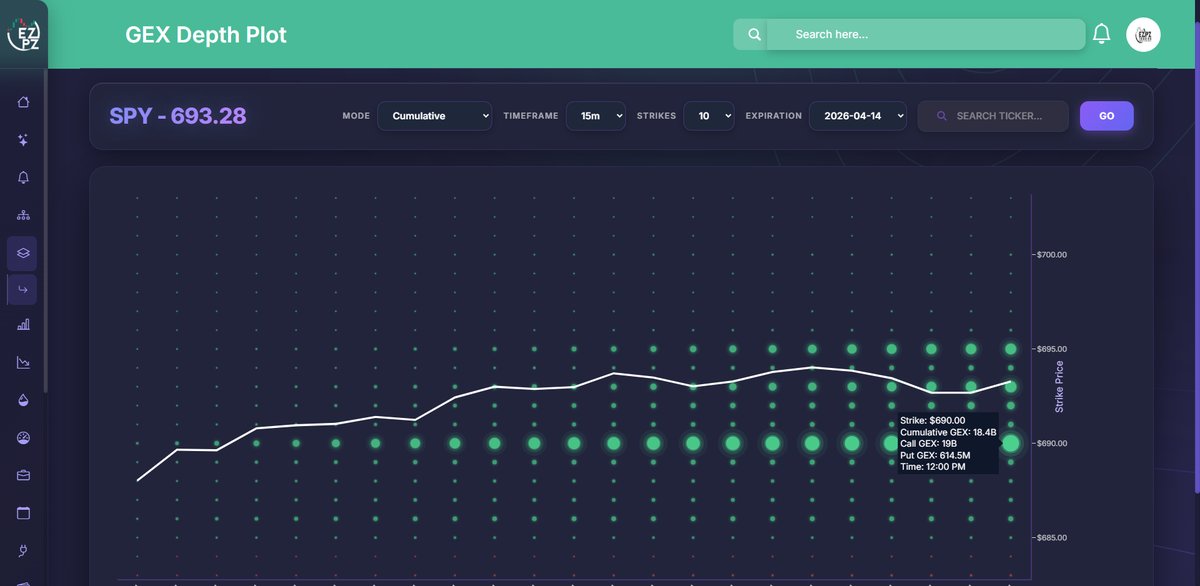The height and width of the screenshot is (586, 1200).
Task: Open the Timeframe dropdown set to 15m
Action: click(596, 116)
